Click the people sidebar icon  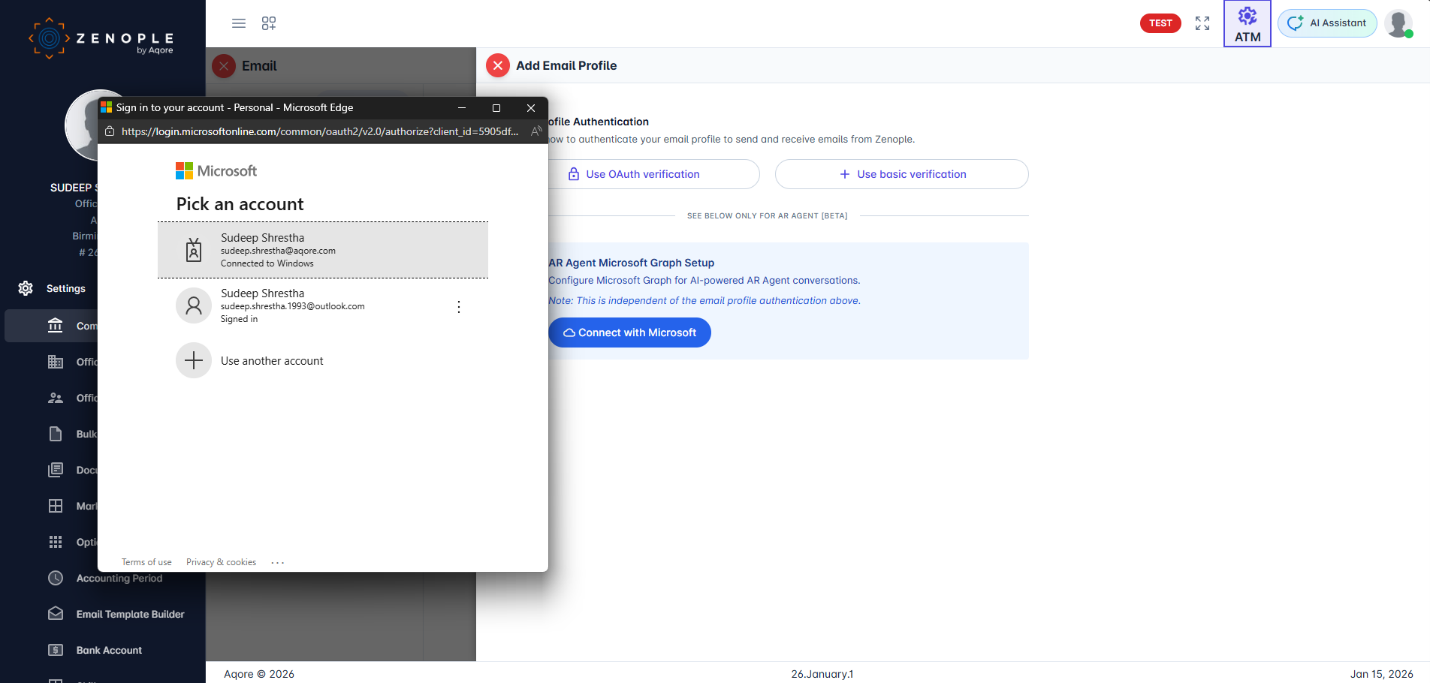56,398
